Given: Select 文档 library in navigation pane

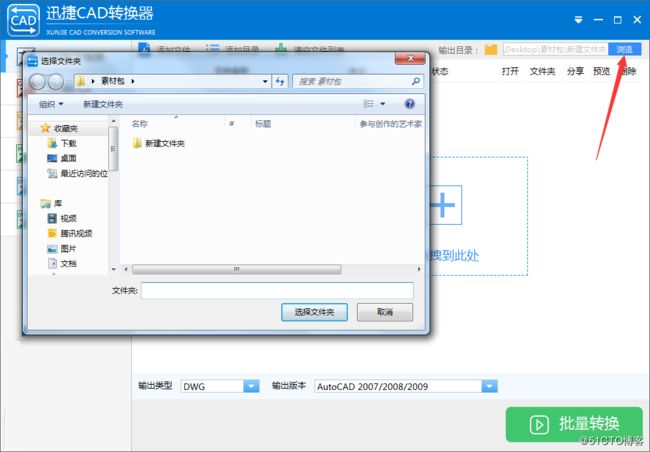Looking at the screenshot, I should pyautogui.click(x=68, y=263).
